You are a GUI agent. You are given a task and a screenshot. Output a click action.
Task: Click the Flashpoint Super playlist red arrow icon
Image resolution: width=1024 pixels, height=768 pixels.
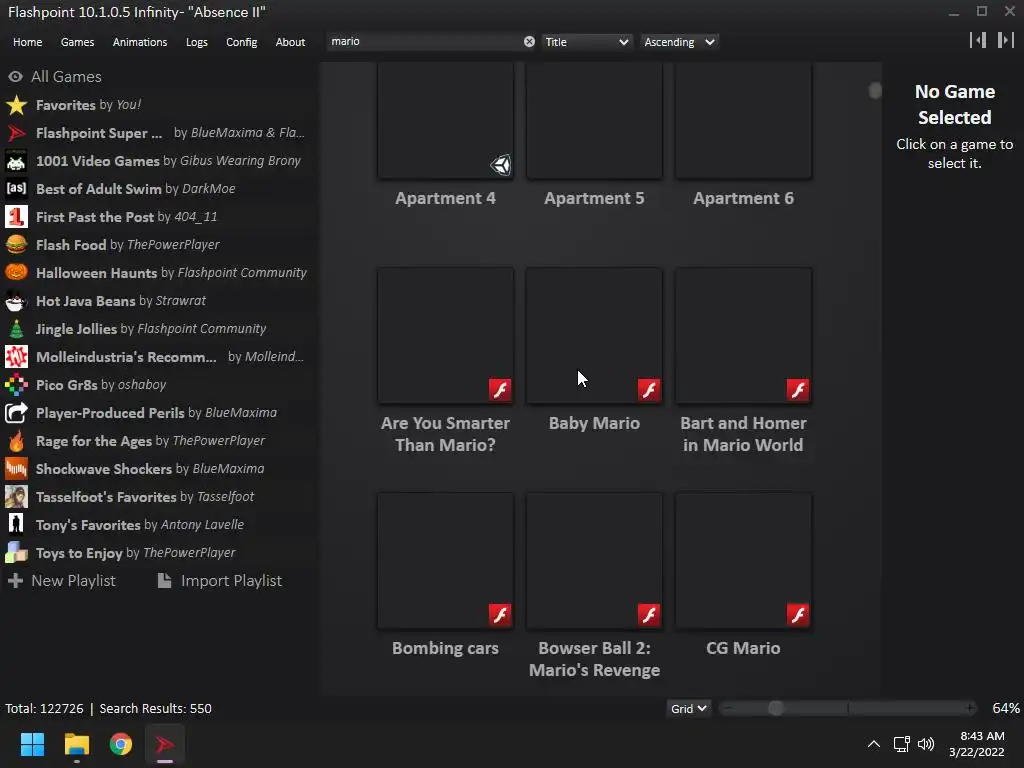coord(16,133)
